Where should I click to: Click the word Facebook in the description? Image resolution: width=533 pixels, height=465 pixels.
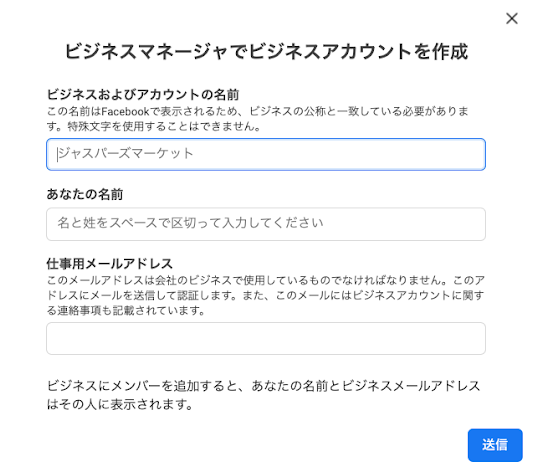[125, 111]
